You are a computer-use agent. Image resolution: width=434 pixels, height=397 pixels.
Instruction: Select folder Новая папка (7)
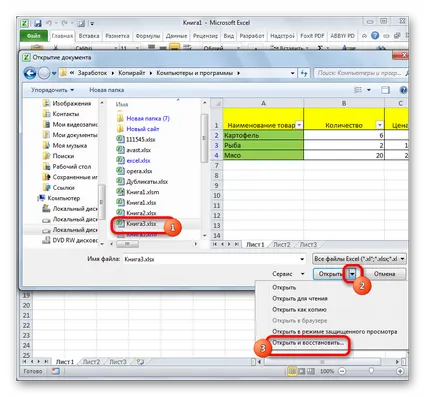pyautogui.click(x=143, y=118)
